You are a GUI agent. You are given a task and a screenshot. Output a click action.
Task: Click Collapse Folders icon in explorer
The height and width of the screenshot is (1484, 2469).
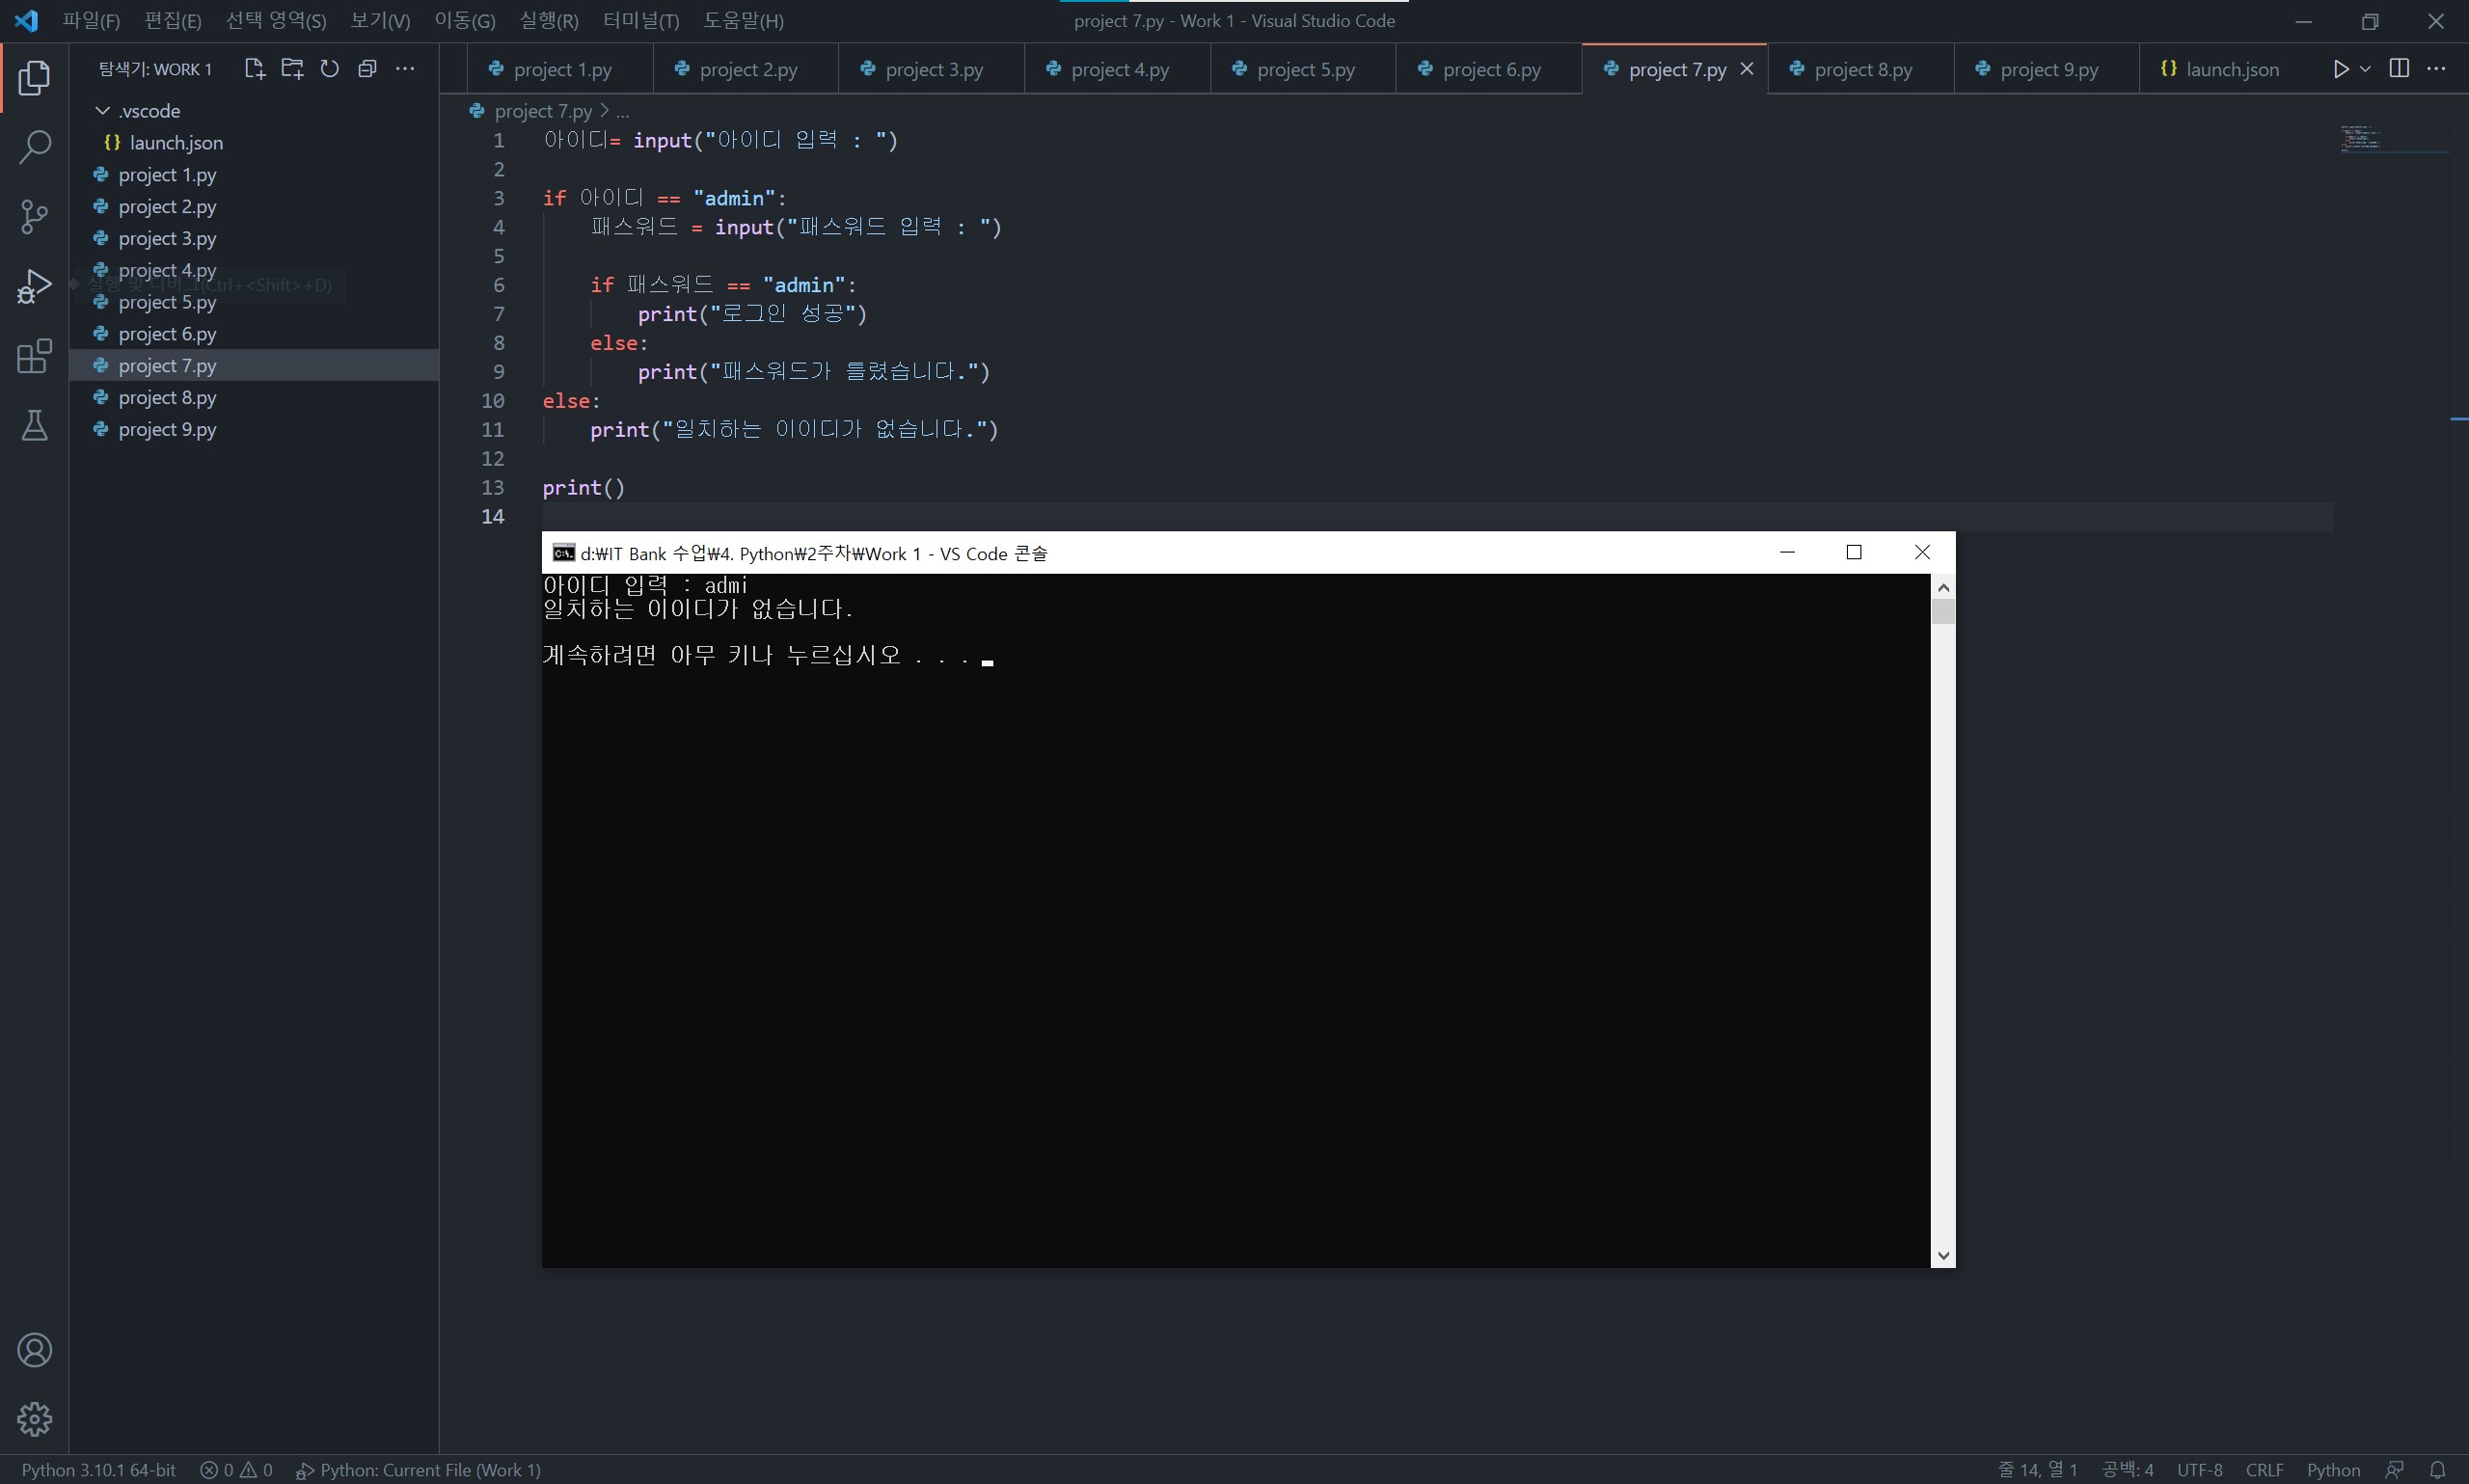tap(367, 68)
